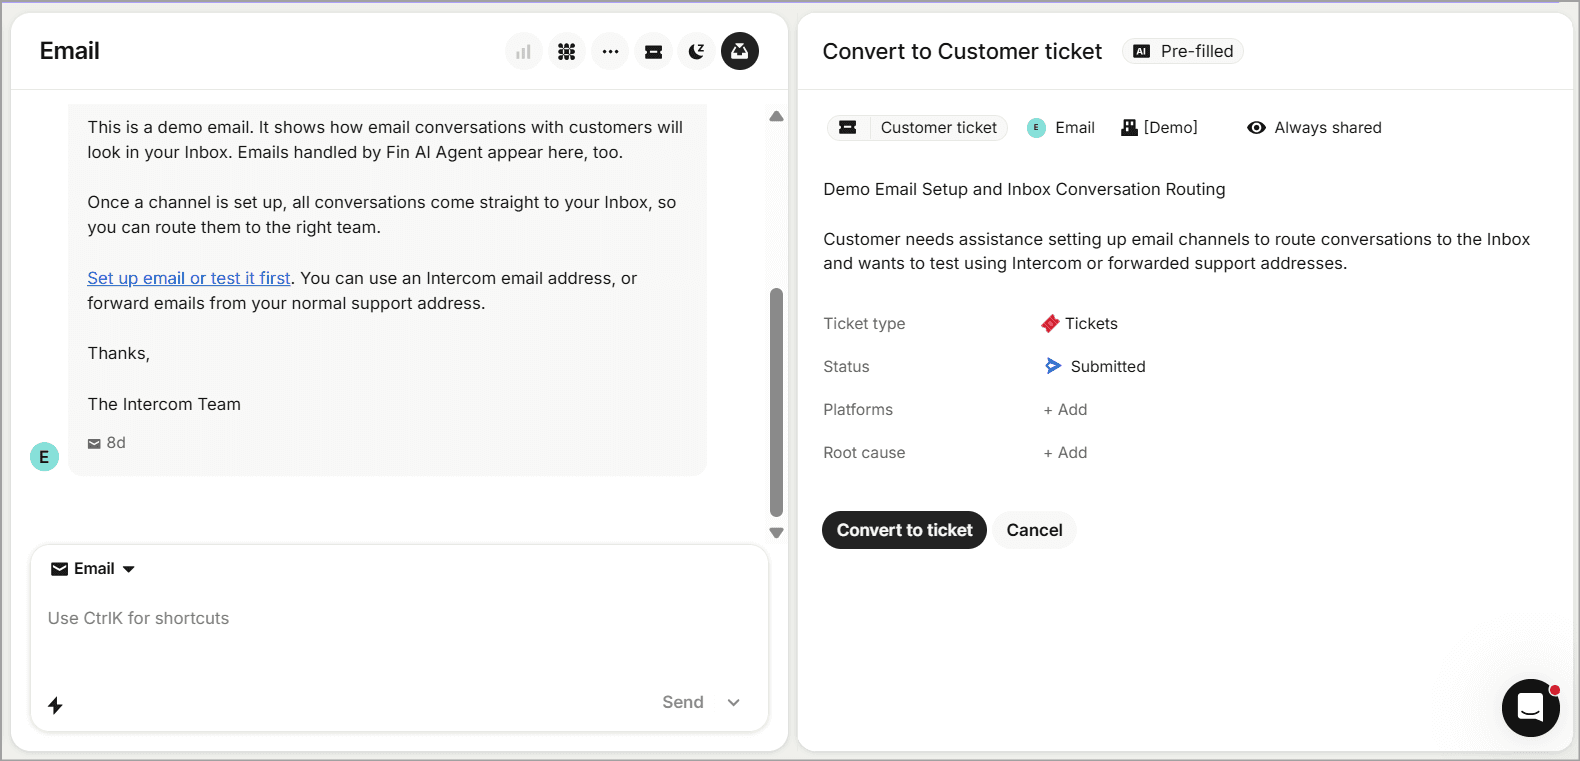Open the Email channel dropdown in composer
This screenshot has width=1580, height=761.
click(x=93, y=569)
